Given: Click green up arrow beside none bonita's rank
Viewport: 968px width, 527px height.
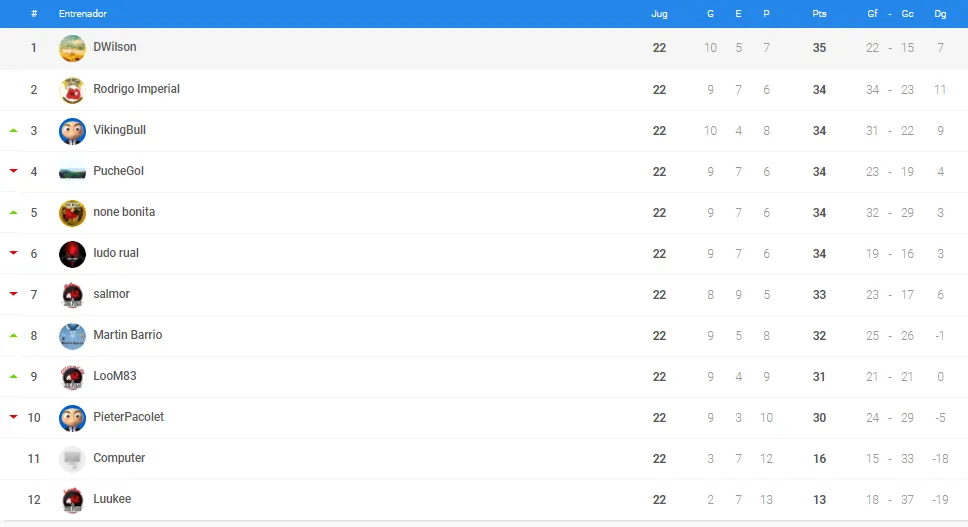Looking at the screenshot, I should (x=14, y=212).
